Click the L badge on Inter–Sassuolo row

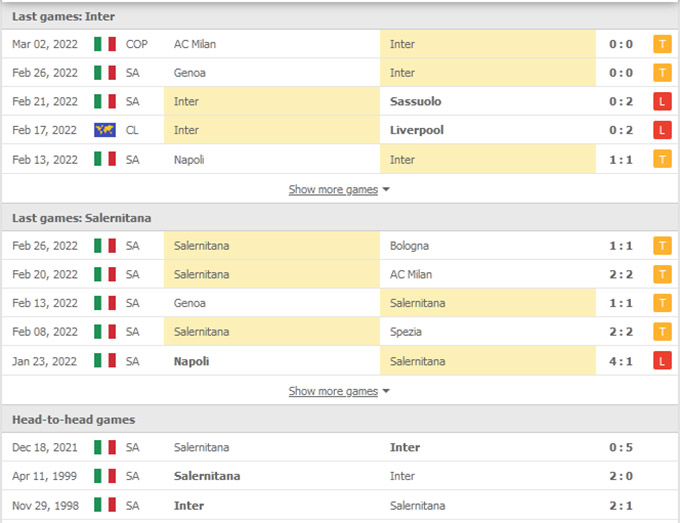pos(662,101)
